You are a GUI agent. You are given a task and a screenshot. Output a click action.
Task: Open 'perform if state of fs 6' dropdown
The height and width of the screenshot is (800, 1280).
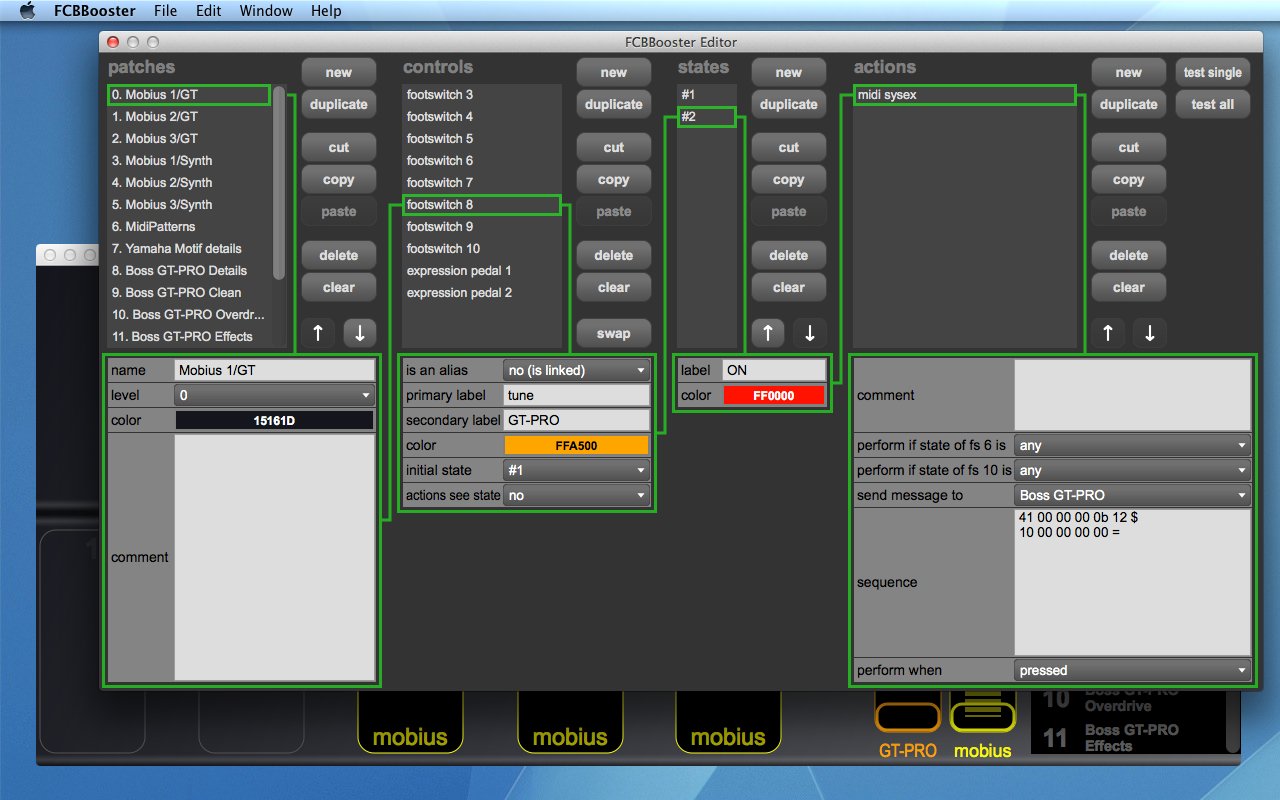click(1132, 445)
